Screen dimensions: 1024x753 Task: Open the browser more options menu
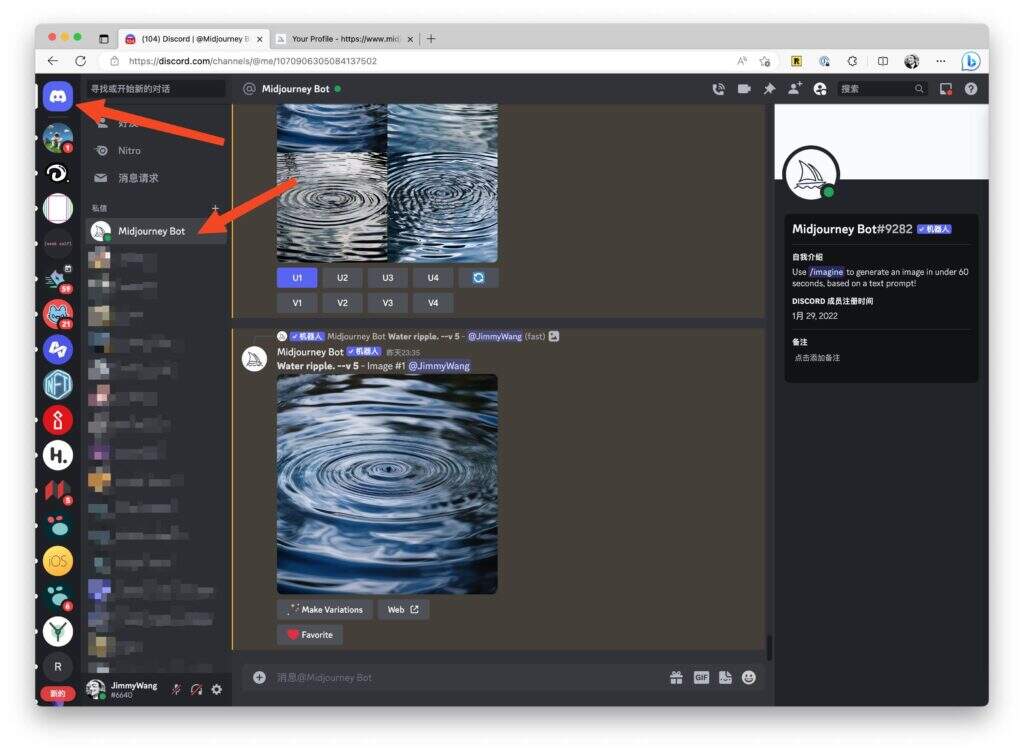point(939,61)
